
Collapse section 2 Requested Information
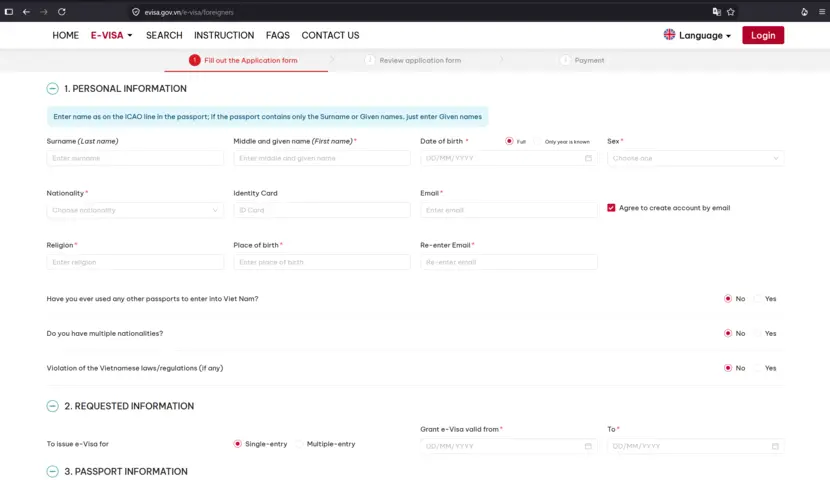coord(52,406)
